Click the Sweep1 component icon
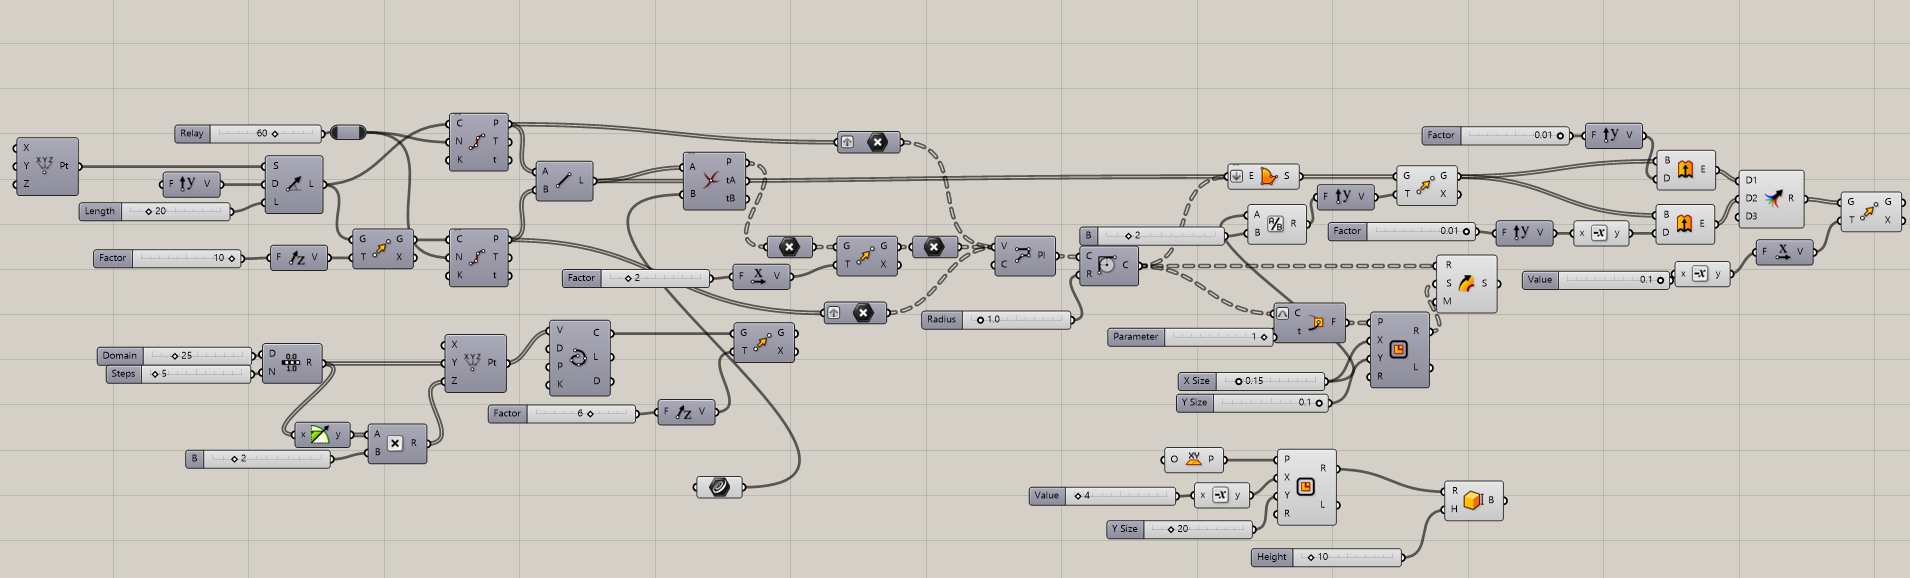 [x=1466, y=283]
